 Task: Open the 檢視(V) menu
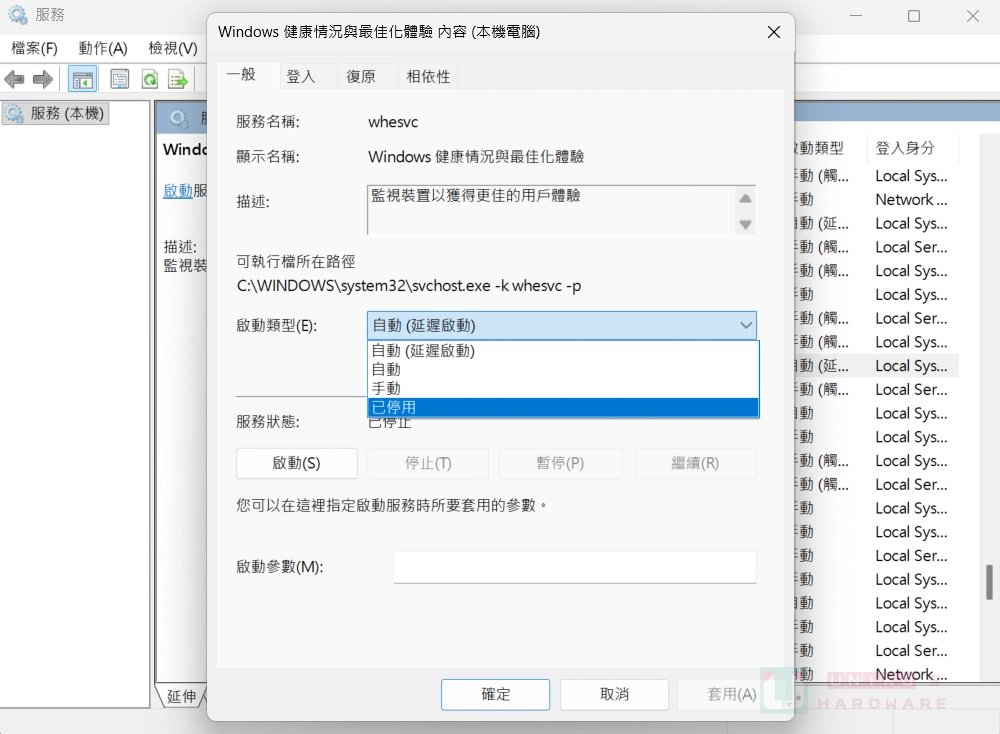click(173, 48)
